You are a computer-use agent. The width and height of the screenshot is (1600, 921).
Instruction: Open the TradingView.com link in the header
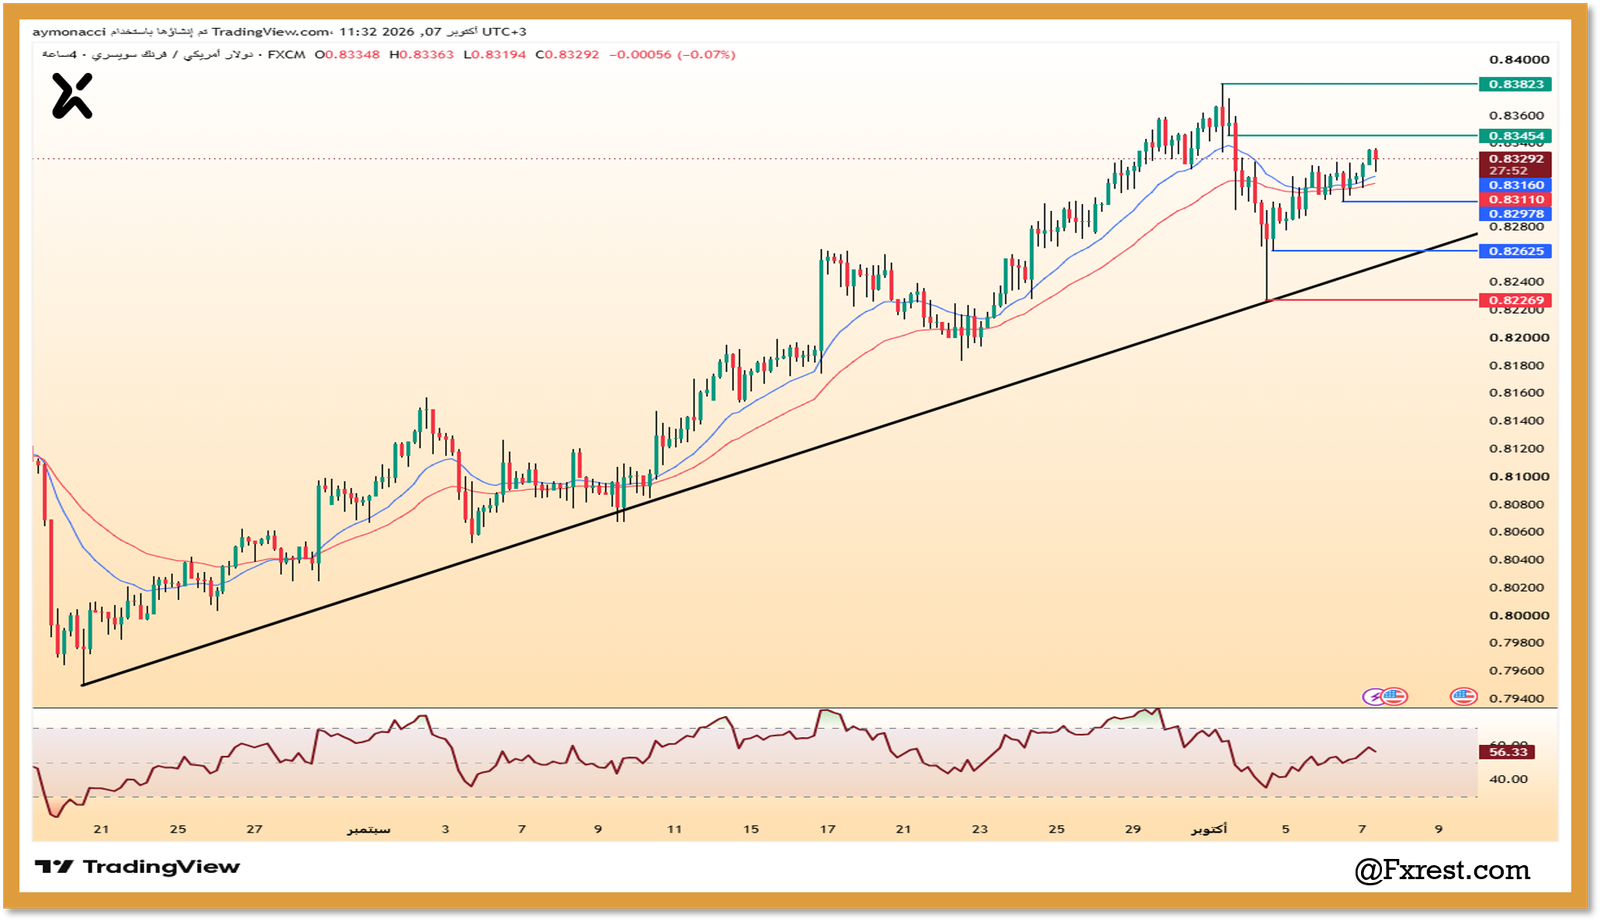tap(270, 32)
